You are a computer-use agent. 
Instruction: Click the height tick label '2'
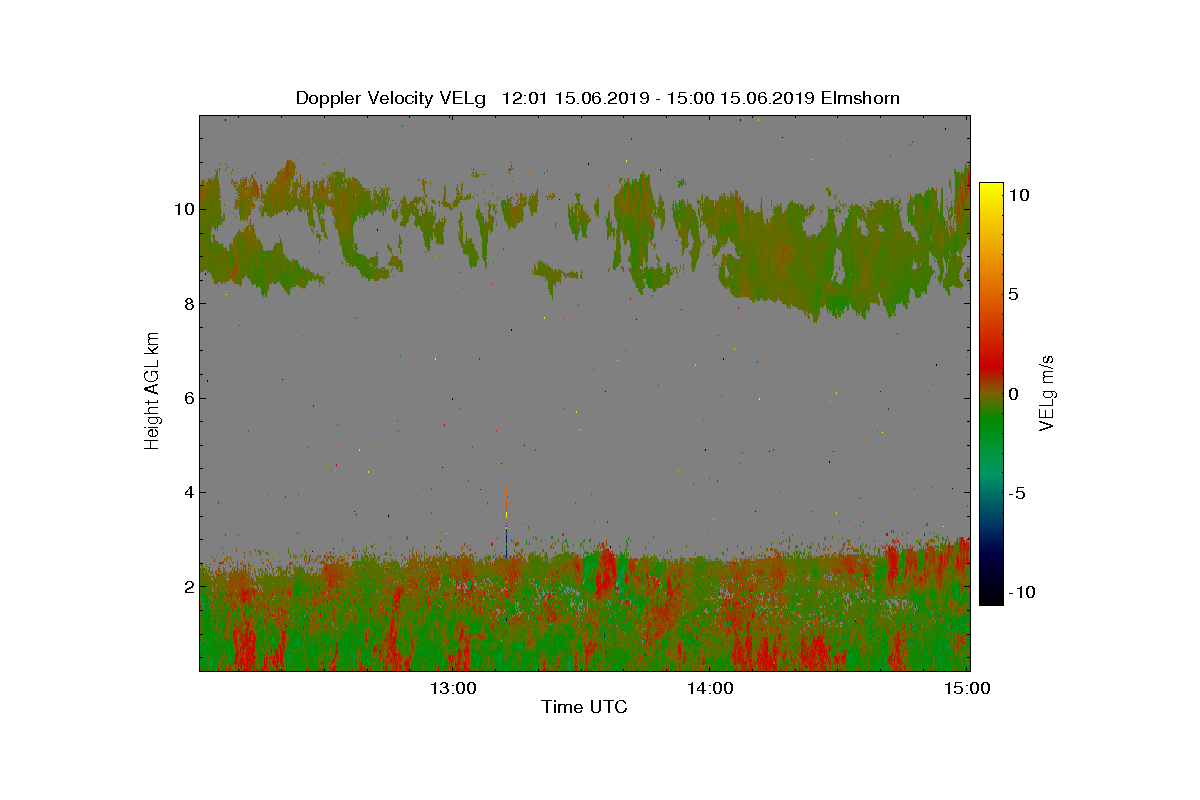click(187, 587)
